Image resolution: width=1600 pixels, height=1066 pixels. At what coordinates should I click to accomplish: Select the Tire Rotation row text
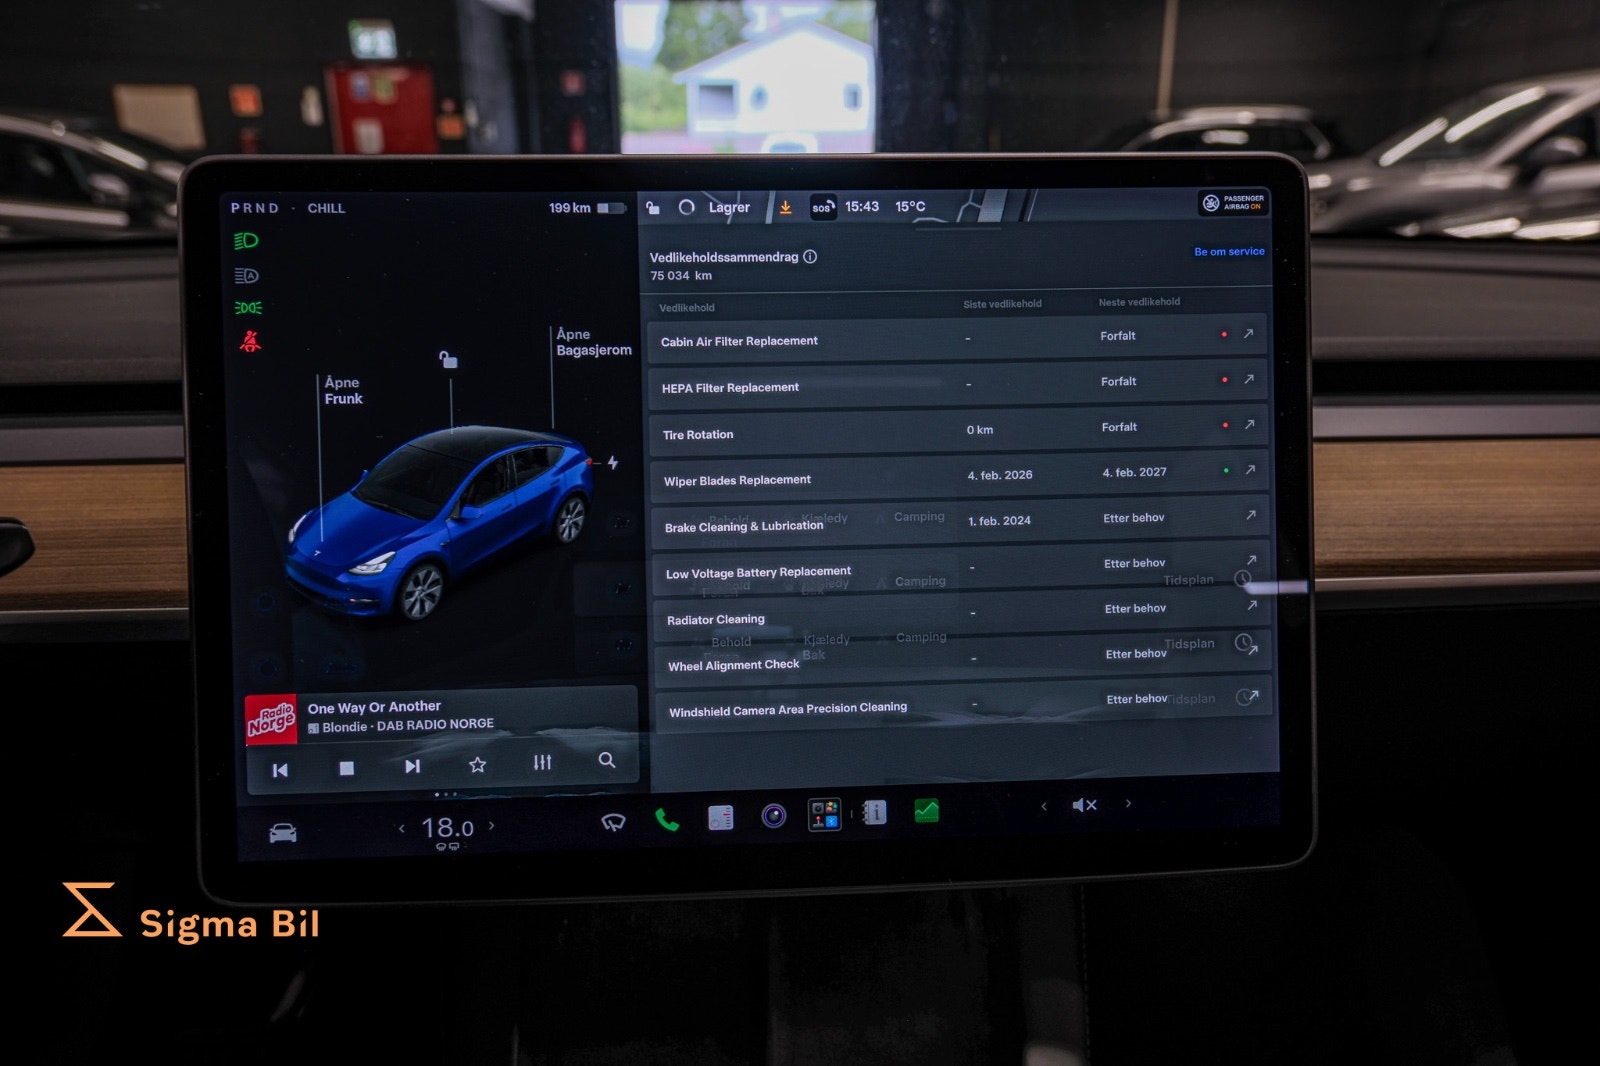click(698, 434)
